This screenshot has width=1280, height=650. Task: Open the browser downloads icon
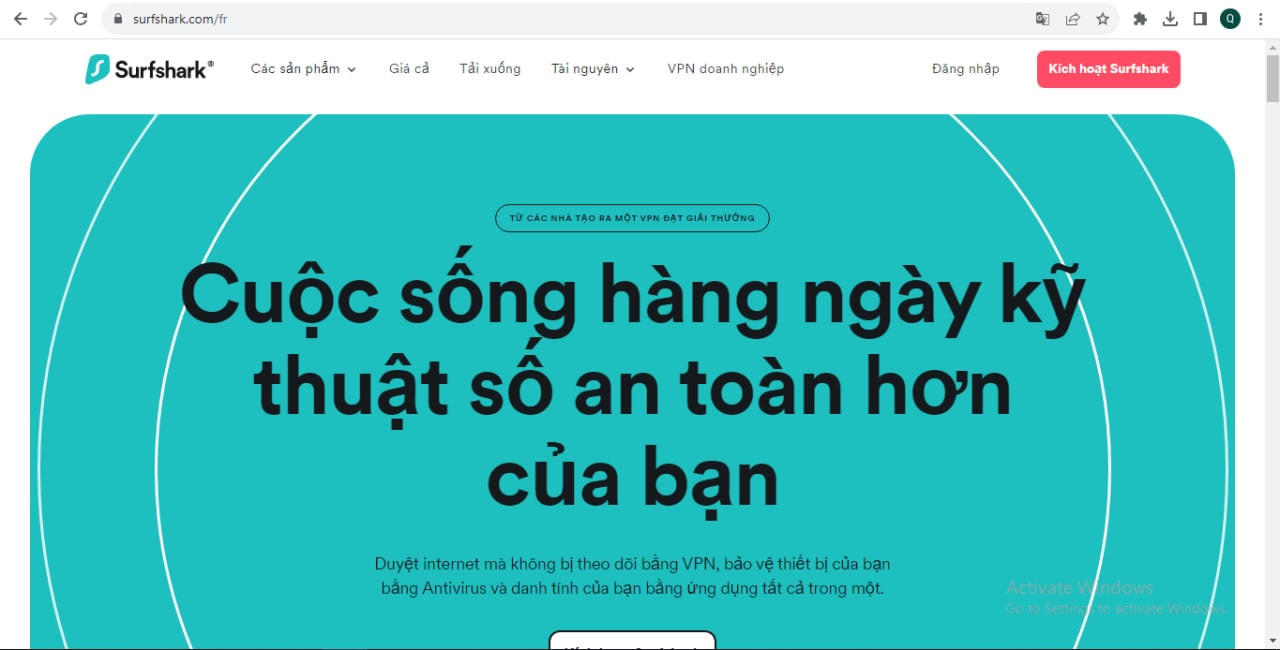pyautogui.click(x=1170, y=19)
